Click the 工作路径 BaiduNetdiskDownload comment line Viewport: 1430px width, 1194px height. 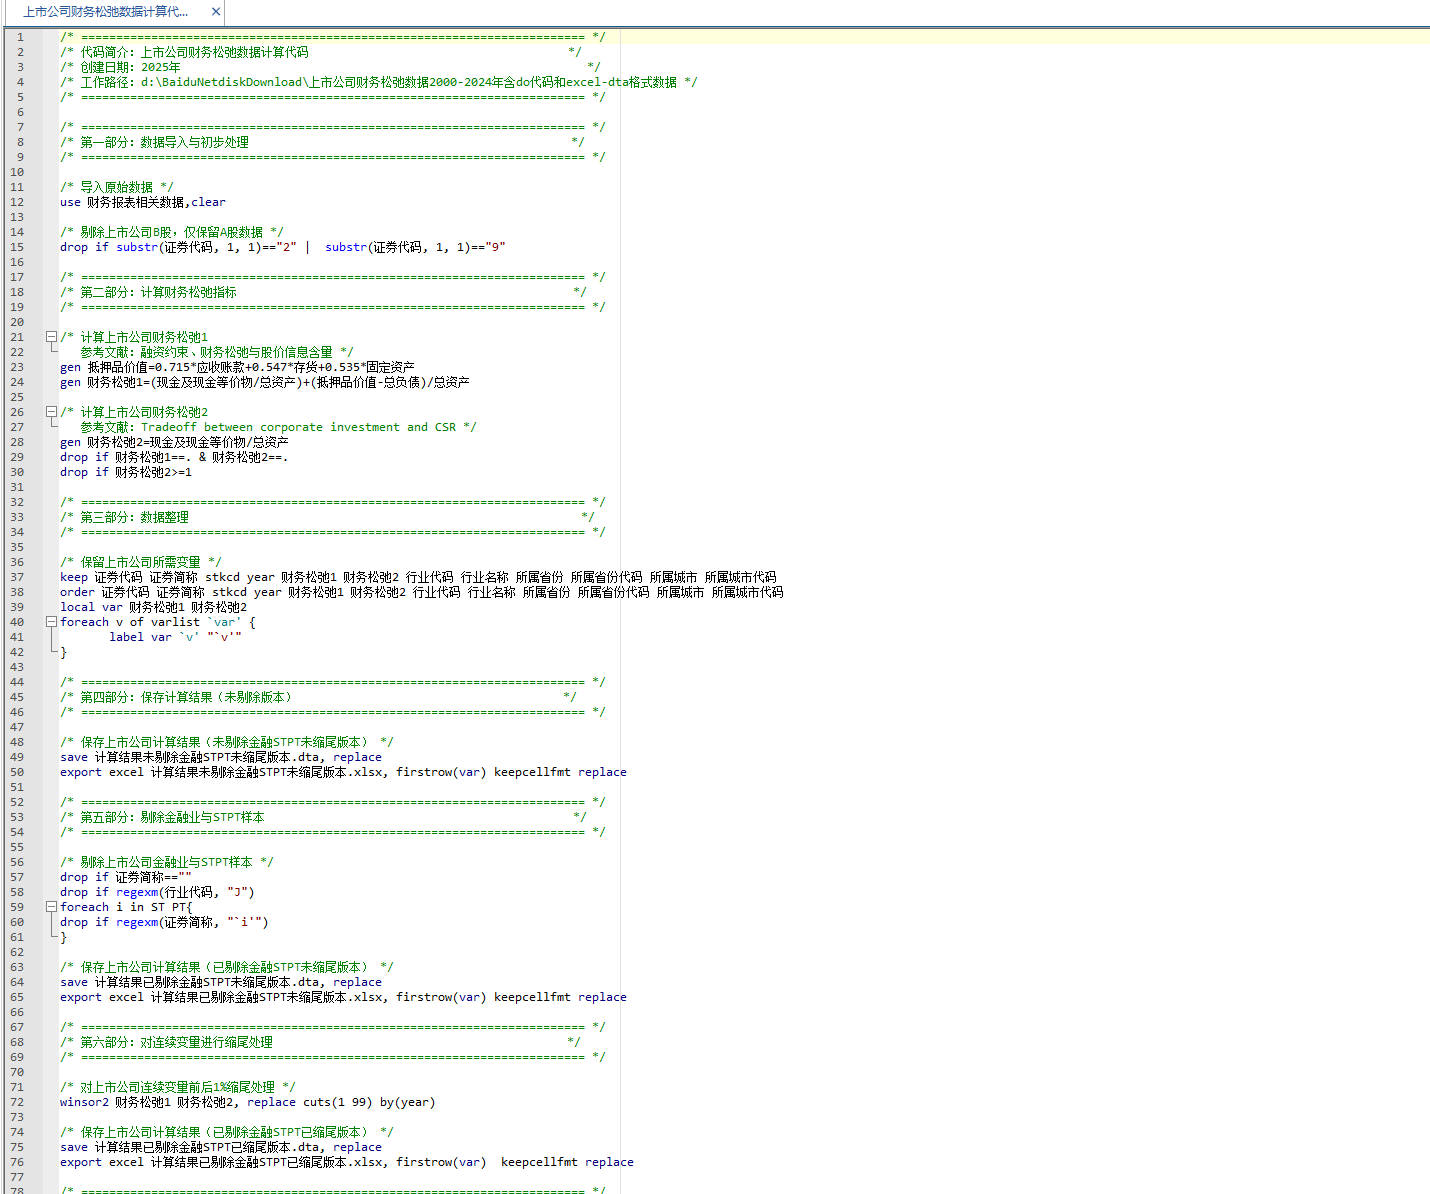tap(379, 82)
